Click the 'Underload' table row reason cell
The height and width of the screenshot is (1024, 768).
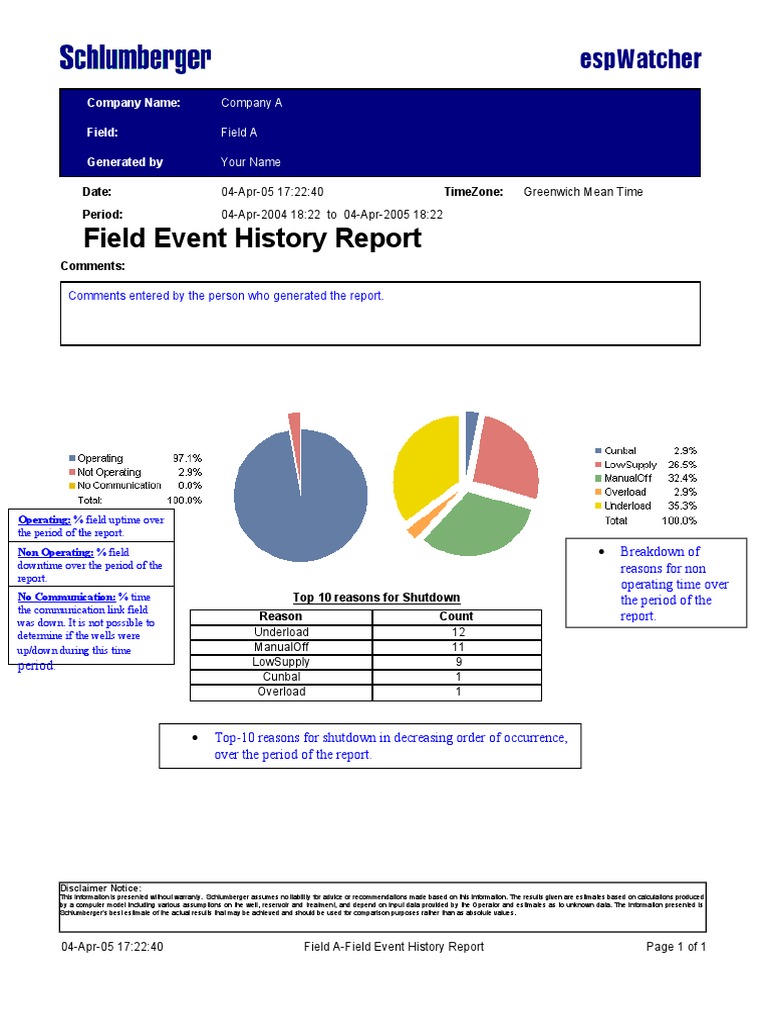click(x=281, y=632)
